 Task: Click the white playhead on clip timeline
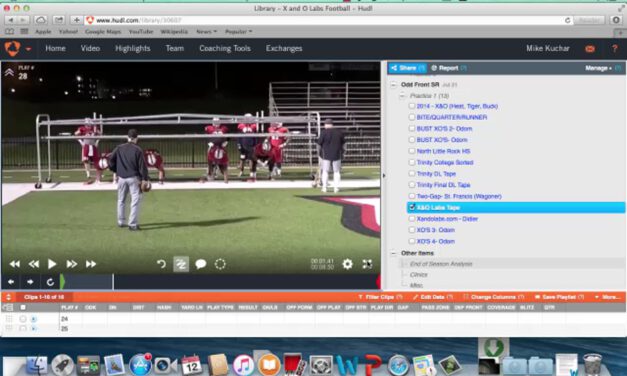[113, 282]
